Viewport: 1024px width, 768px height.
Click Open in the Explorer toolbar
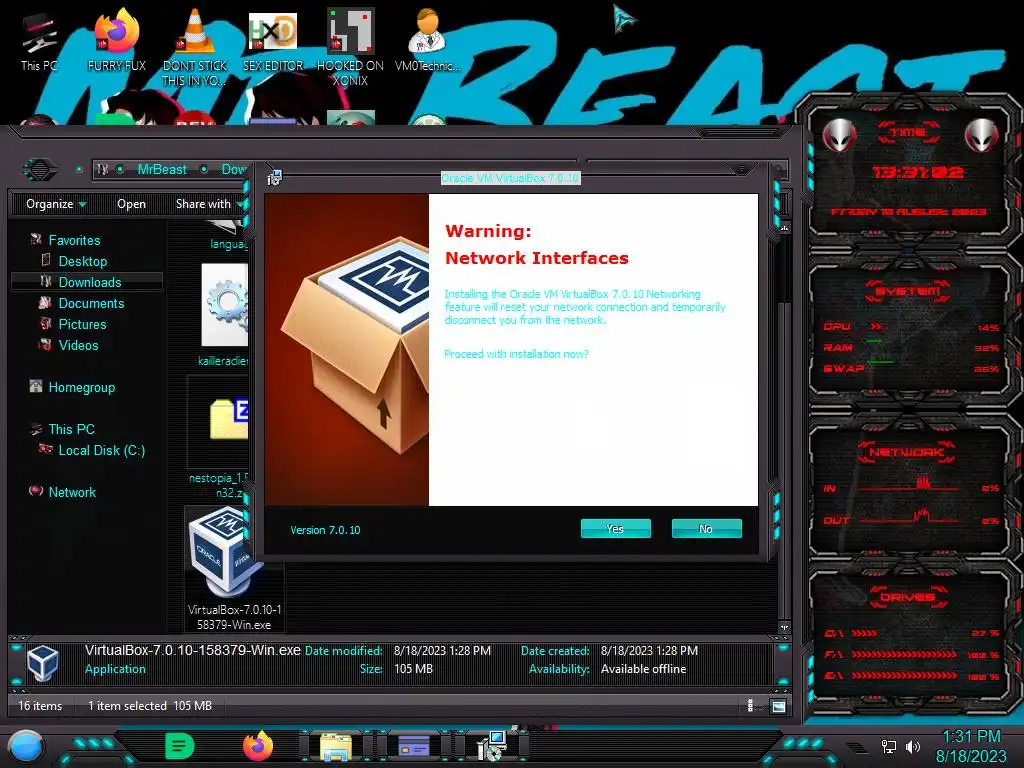click(131, 204)
